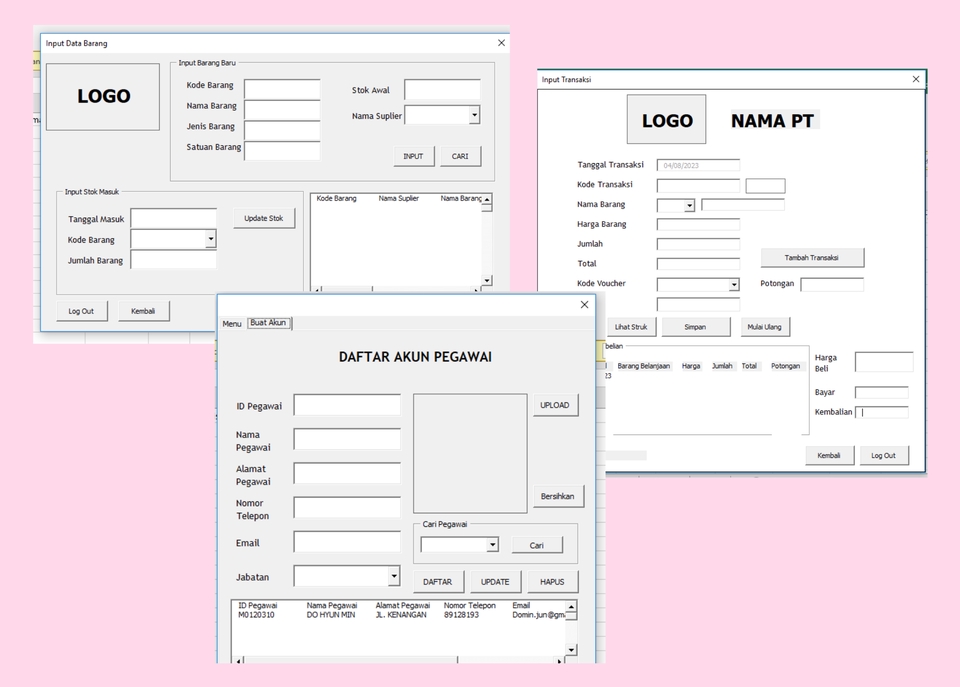Click the ID Pegawai input field
Viewport: 960px width, 687px height.
point(347,405)
